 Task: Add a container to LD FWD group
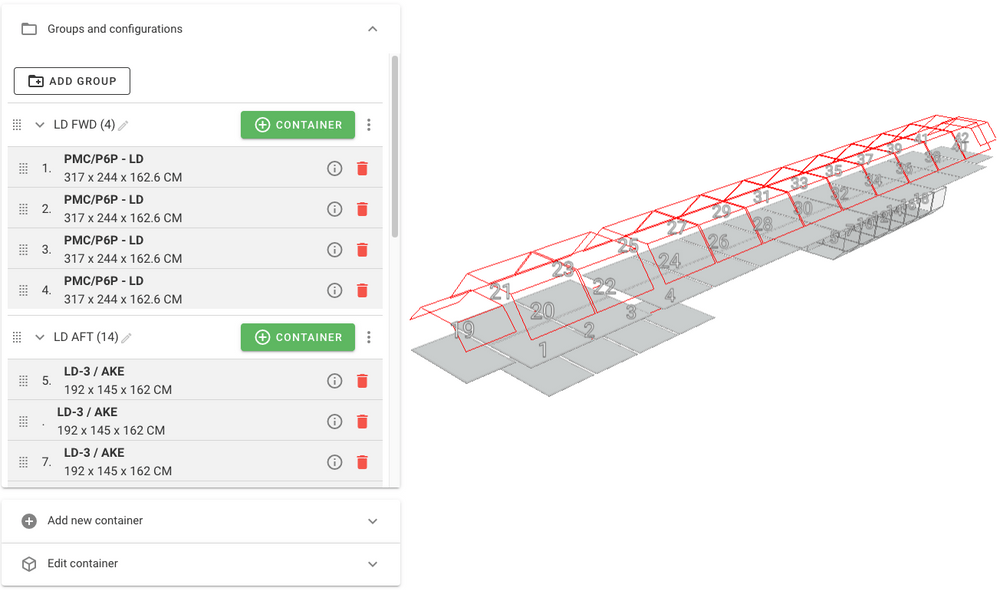(298, 125)
